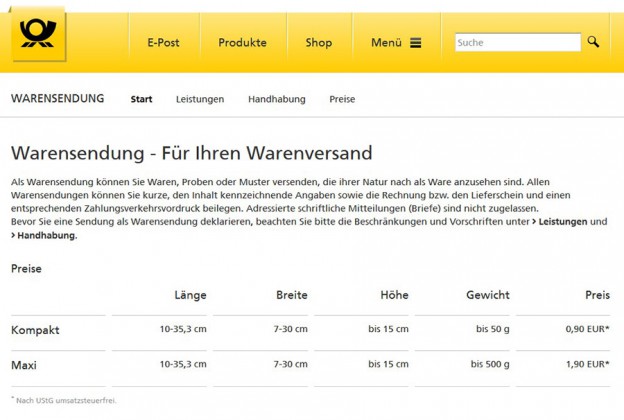The height and width of the screenshot is (420, 624).
Task: Open the Shop navigation item
Action: pyautogui.click(x=319, y=43)
